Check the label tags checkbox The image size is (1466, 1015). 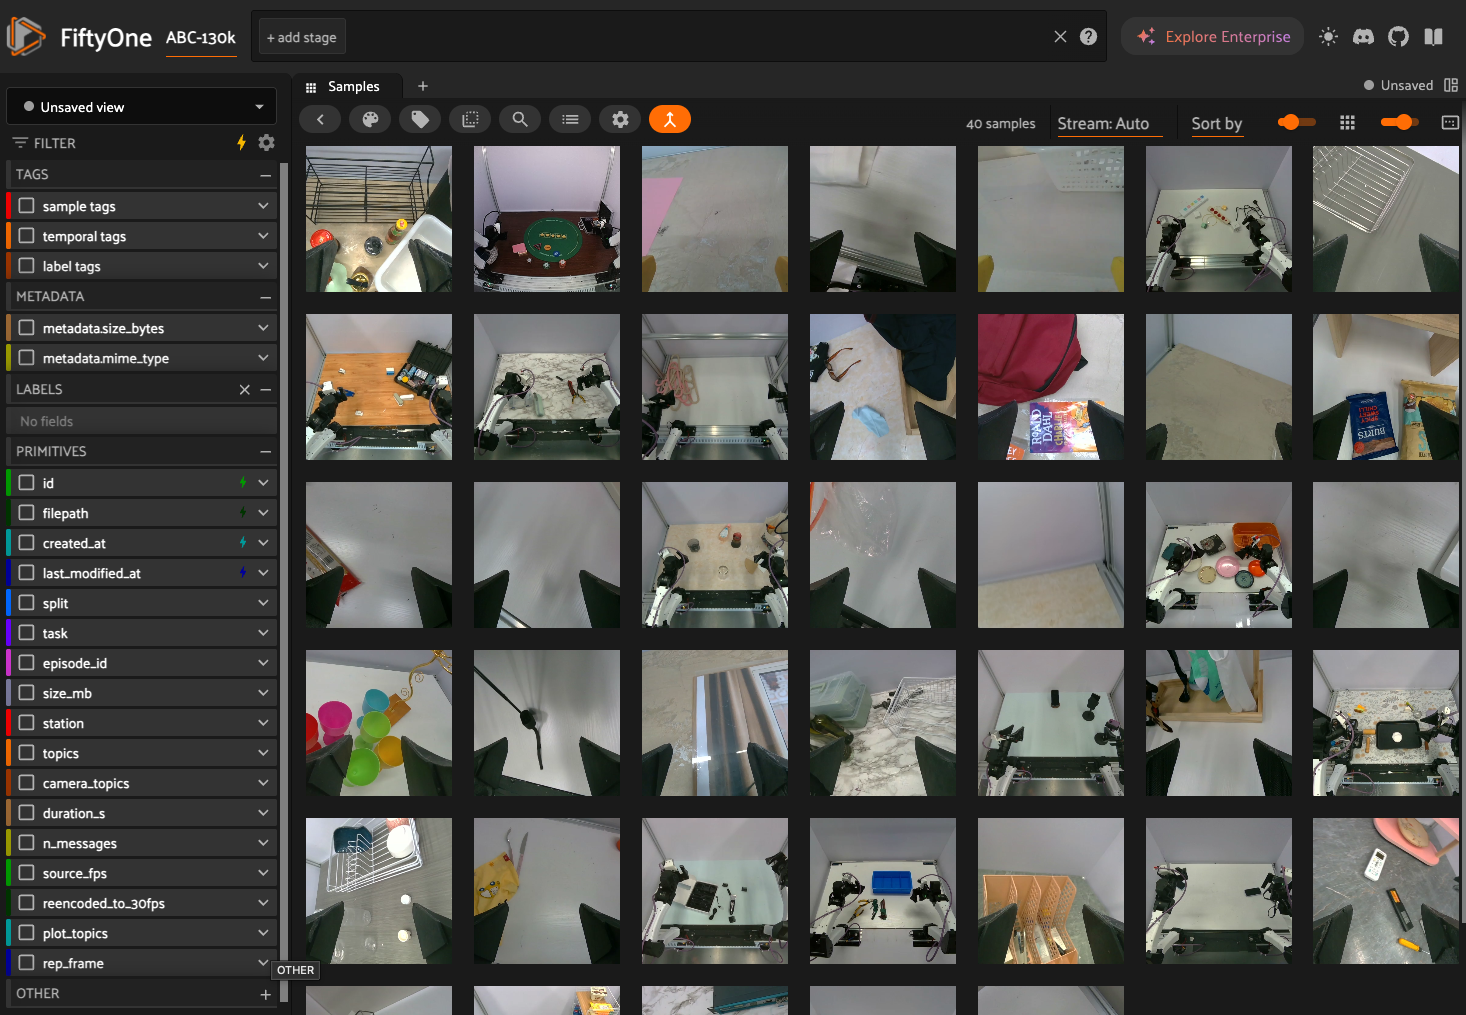[27, 266]
